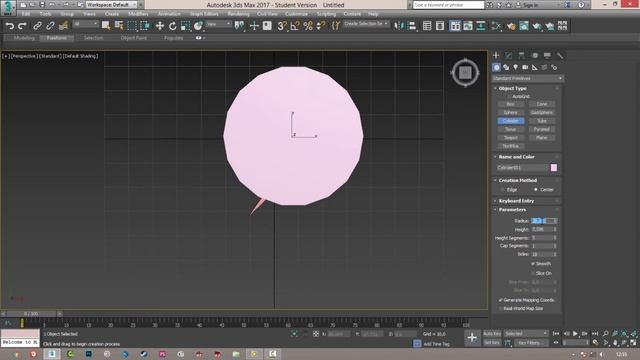Click the Sphere primitive button
This screenshot has height=360, width=640.
click(x=511, y=113)
